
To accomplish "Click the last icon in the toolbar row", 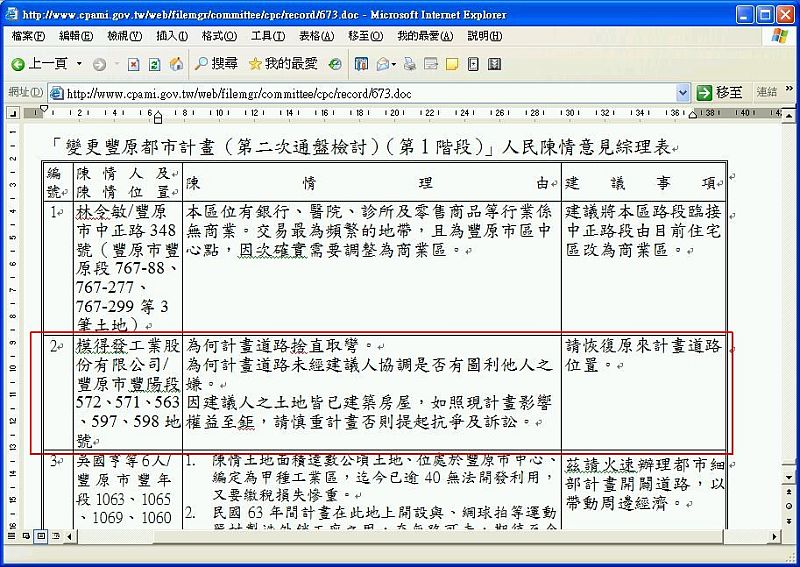I will 494,64.
